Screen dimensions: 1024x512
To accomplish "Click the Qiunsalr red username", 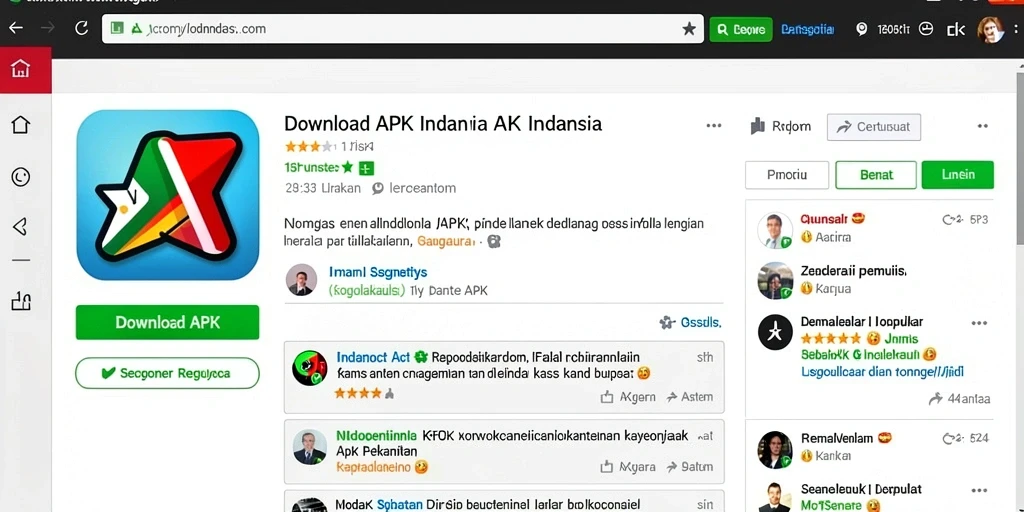I will tap(824, 219).
